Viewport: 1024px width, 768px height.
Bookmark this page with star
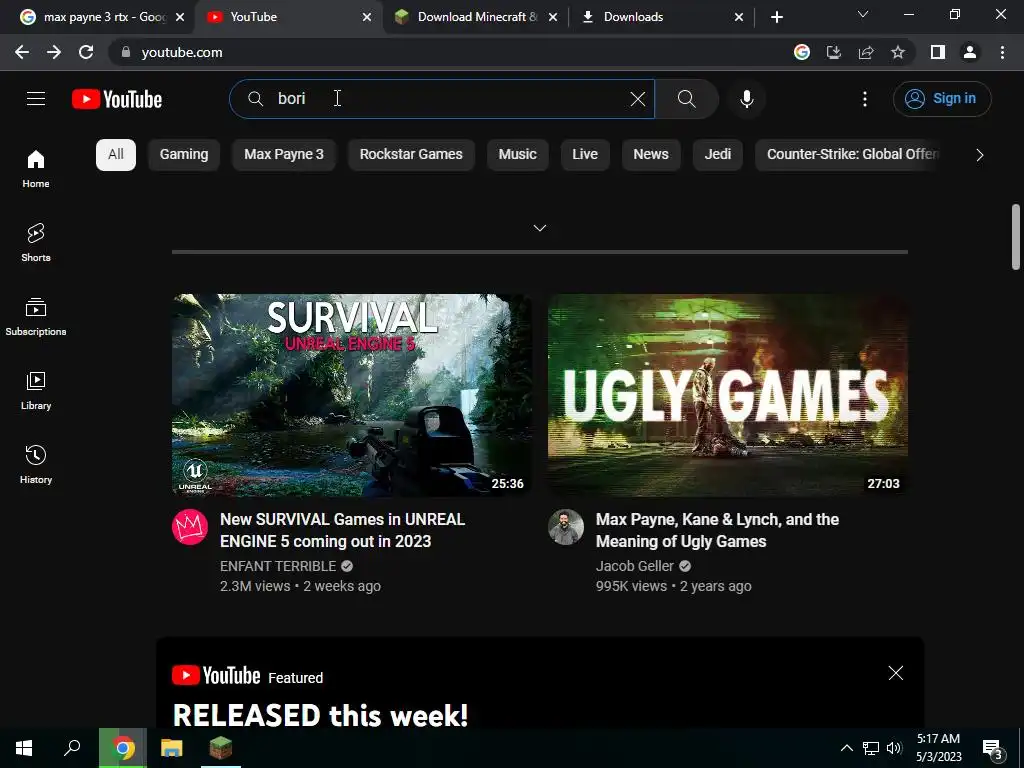(898, 52)
